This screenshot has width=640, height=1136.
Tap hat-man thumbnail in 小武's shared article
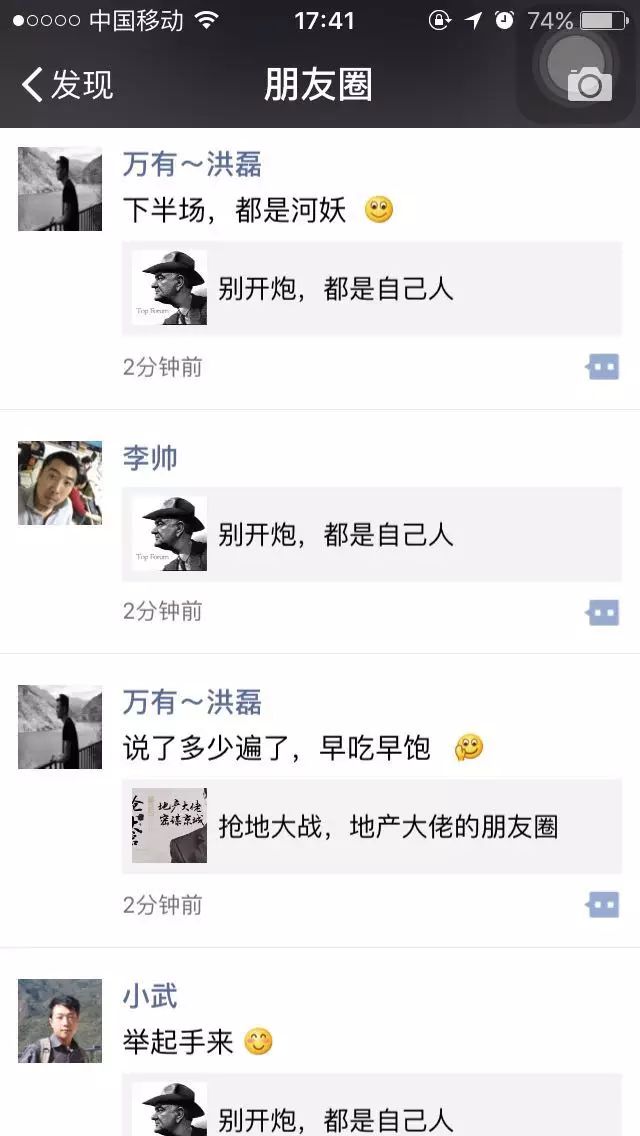170,1109
